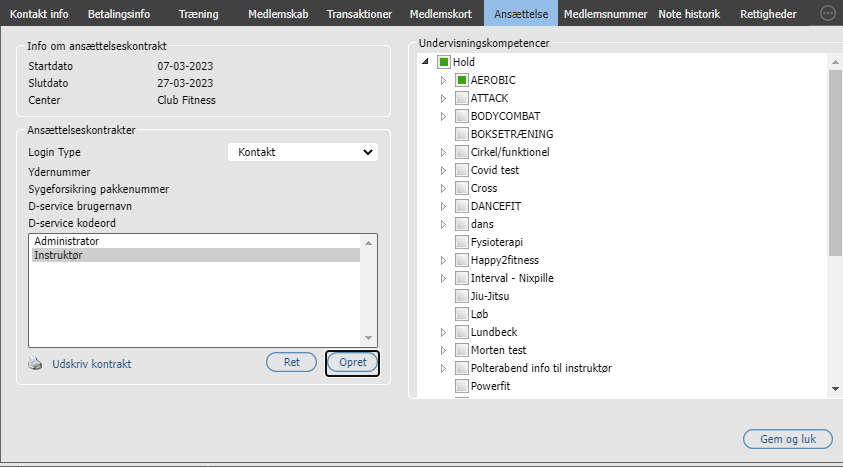The image size is (843, 467).
Task: Uncheck the AEROBIC checkbox
Action: (x=461, y=80)
